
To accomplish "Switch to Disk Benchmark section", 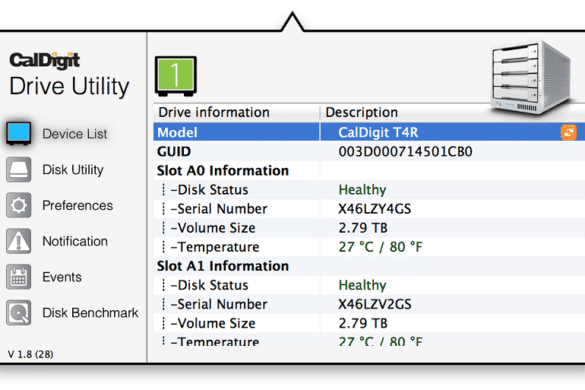I will 90,313.
